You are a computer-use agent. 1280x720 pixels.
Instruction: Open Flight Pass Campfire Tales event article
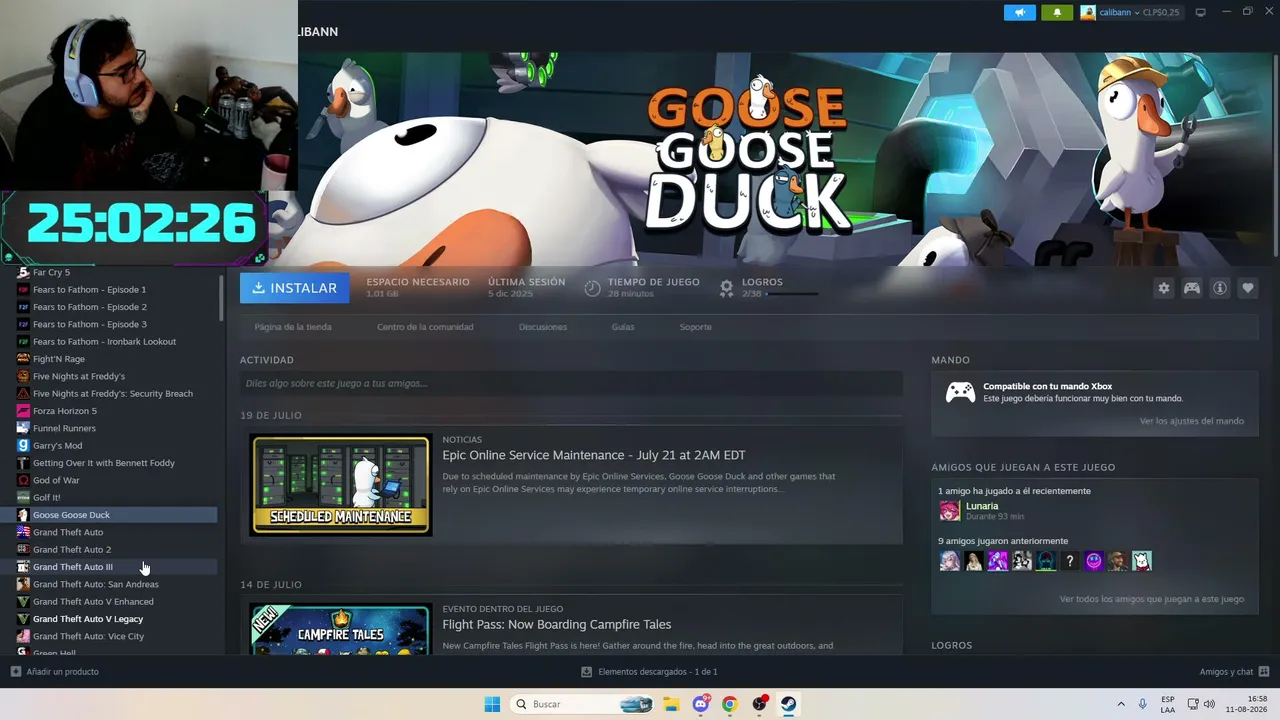[557, 625]
